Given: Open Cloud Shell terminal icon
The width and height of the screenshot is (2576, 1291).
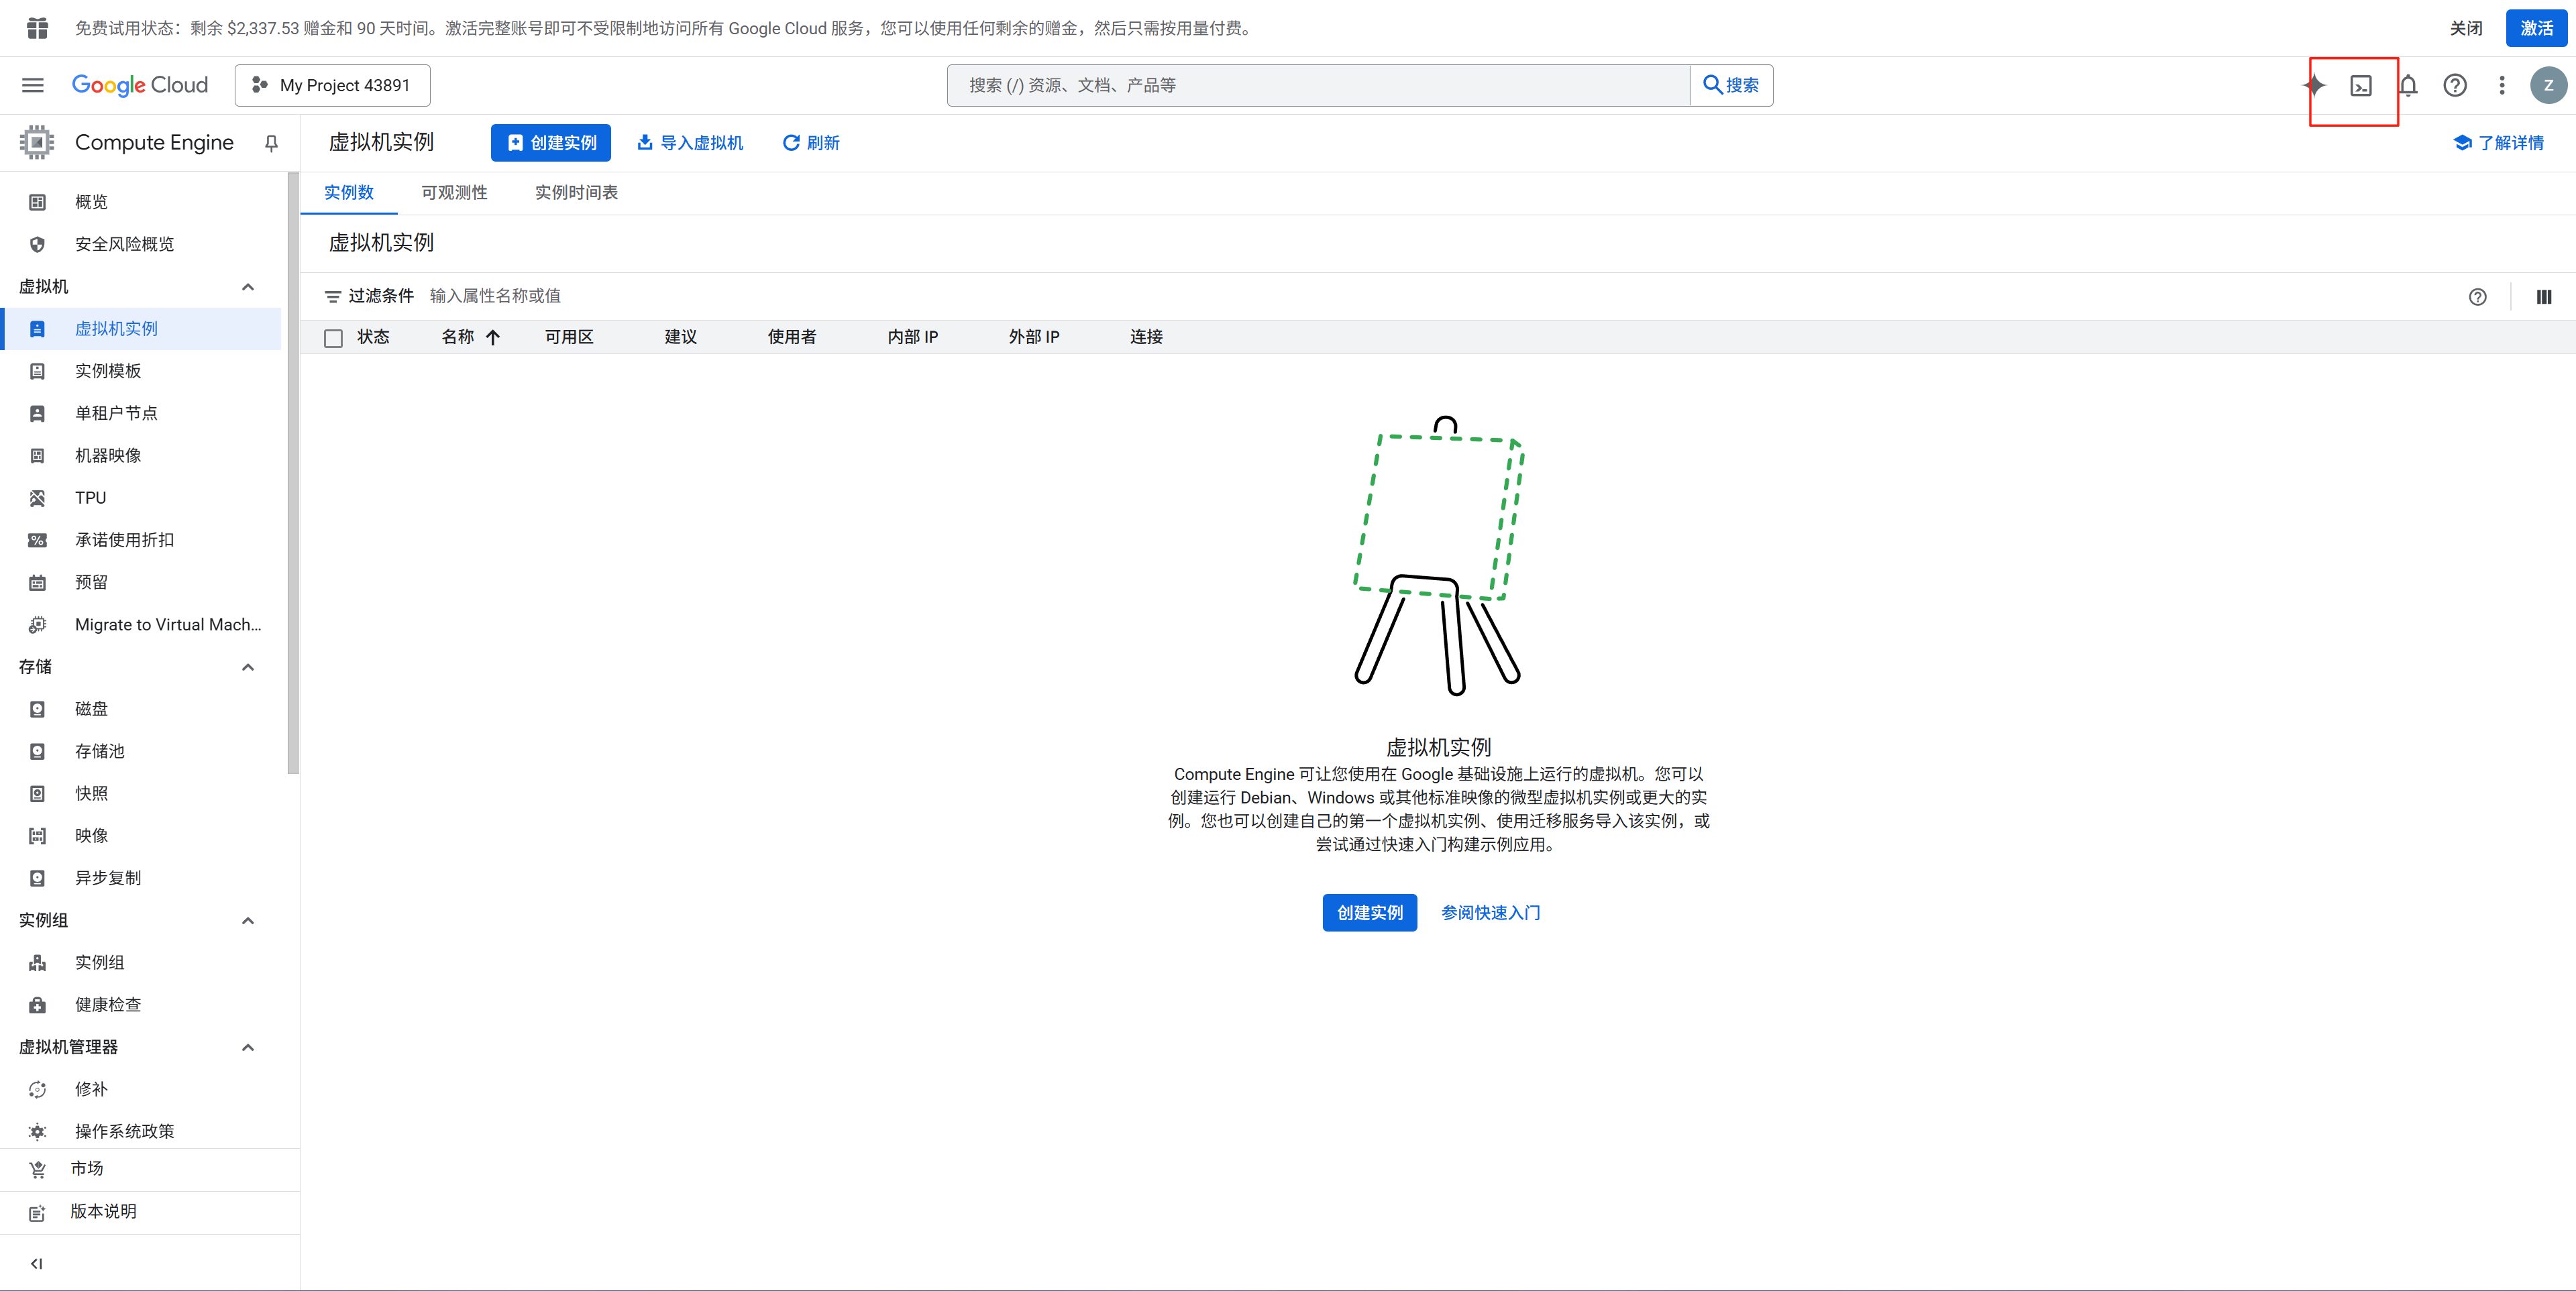Looking at the screenshot, I should click(x=2360, y=86).
